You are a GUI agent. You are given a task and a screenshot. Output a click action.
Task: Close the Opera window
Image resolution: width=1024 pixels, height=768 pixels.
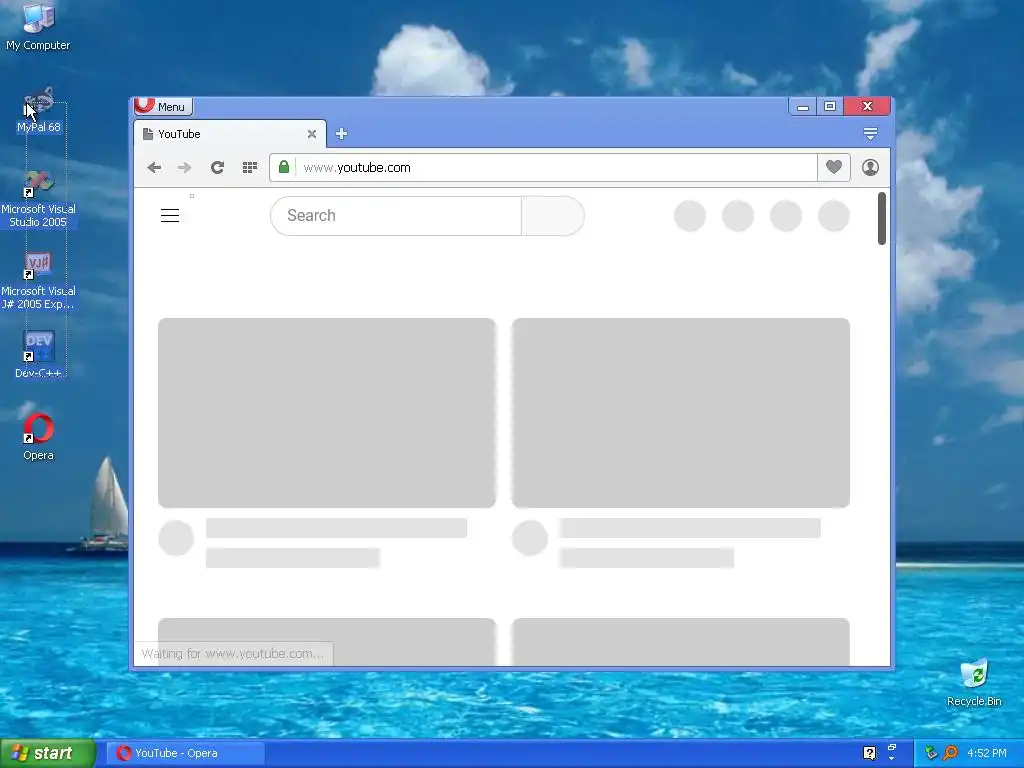(x=867, y=106)
